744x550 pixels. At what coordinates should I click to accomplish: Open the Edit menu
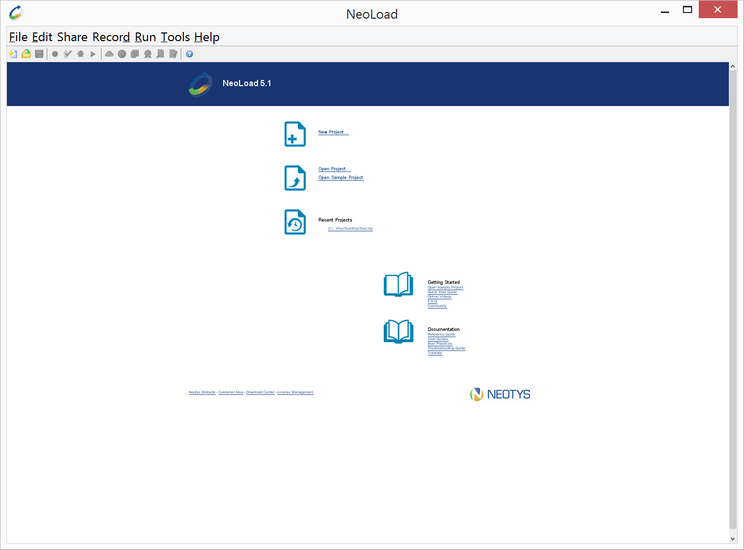[42, 37]
